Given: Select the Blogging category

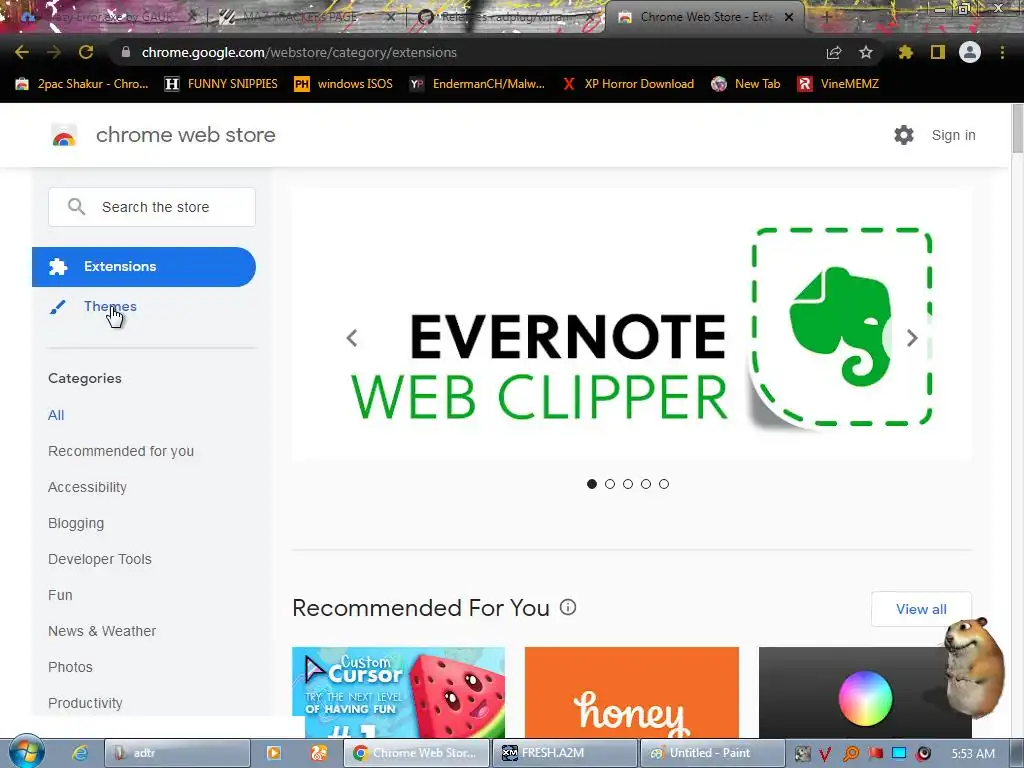Looking at the screenshot, I should click(x=76, y=523).
